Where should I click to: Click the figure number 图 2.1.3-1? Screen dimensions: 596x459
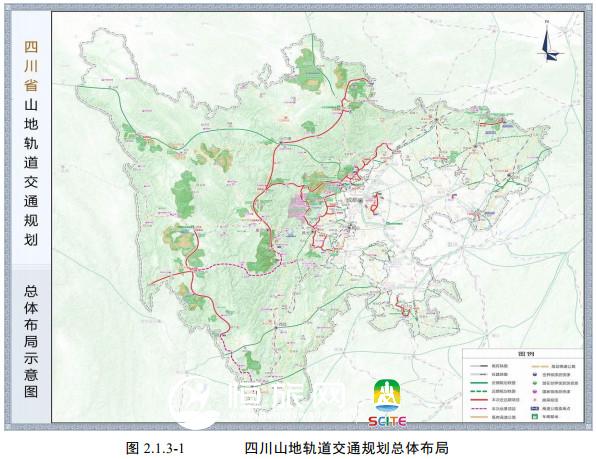point(155,448)
